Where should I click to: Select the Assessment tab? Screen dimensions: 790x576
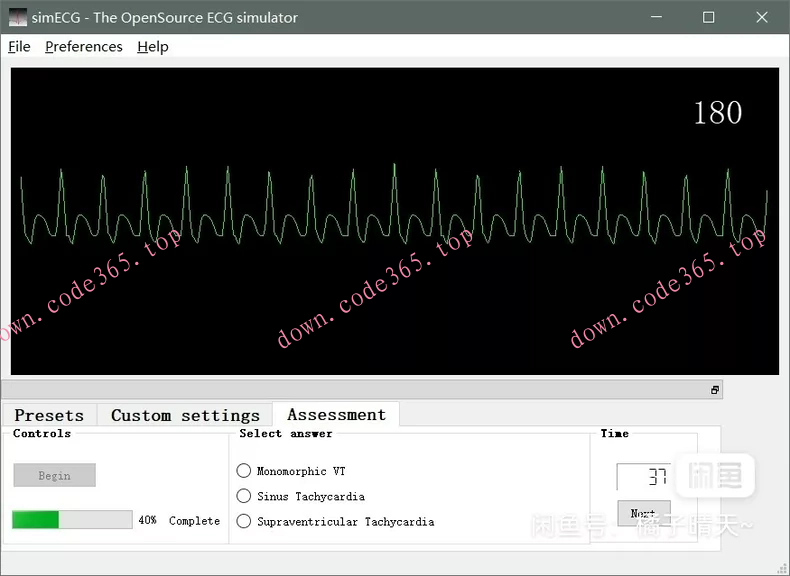[336, 414]
